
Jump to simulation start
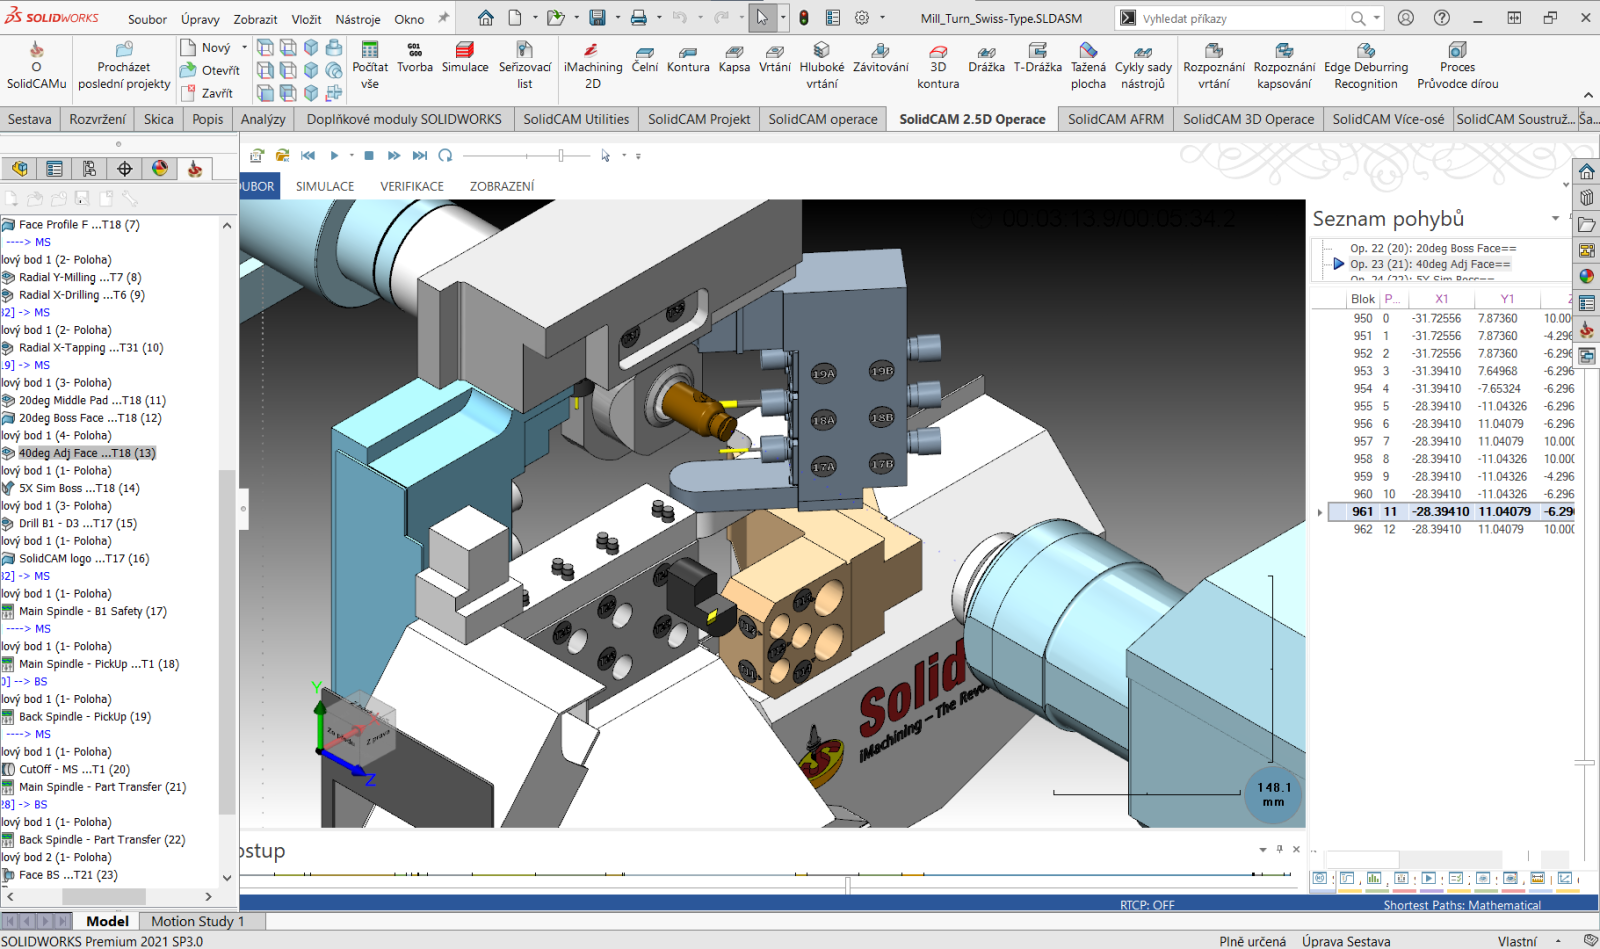308,155
